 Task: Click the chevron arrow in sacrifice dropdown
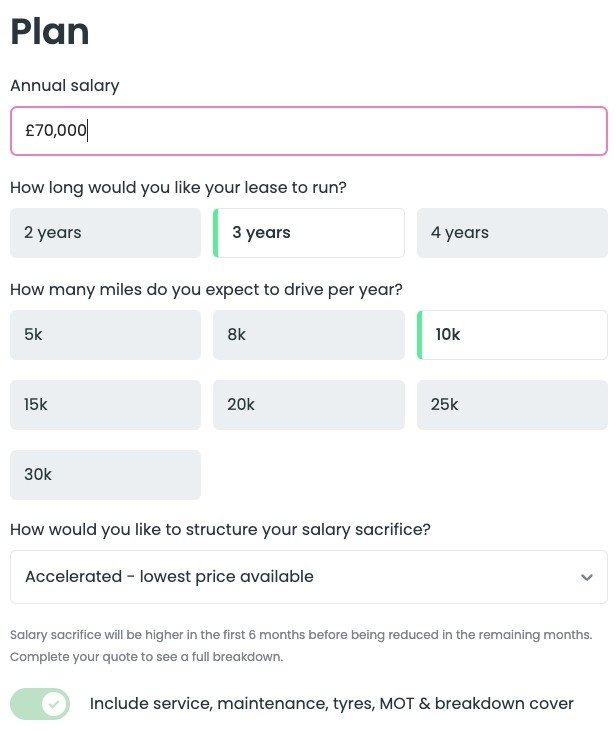pyautogui.click(x=587, y=577)
